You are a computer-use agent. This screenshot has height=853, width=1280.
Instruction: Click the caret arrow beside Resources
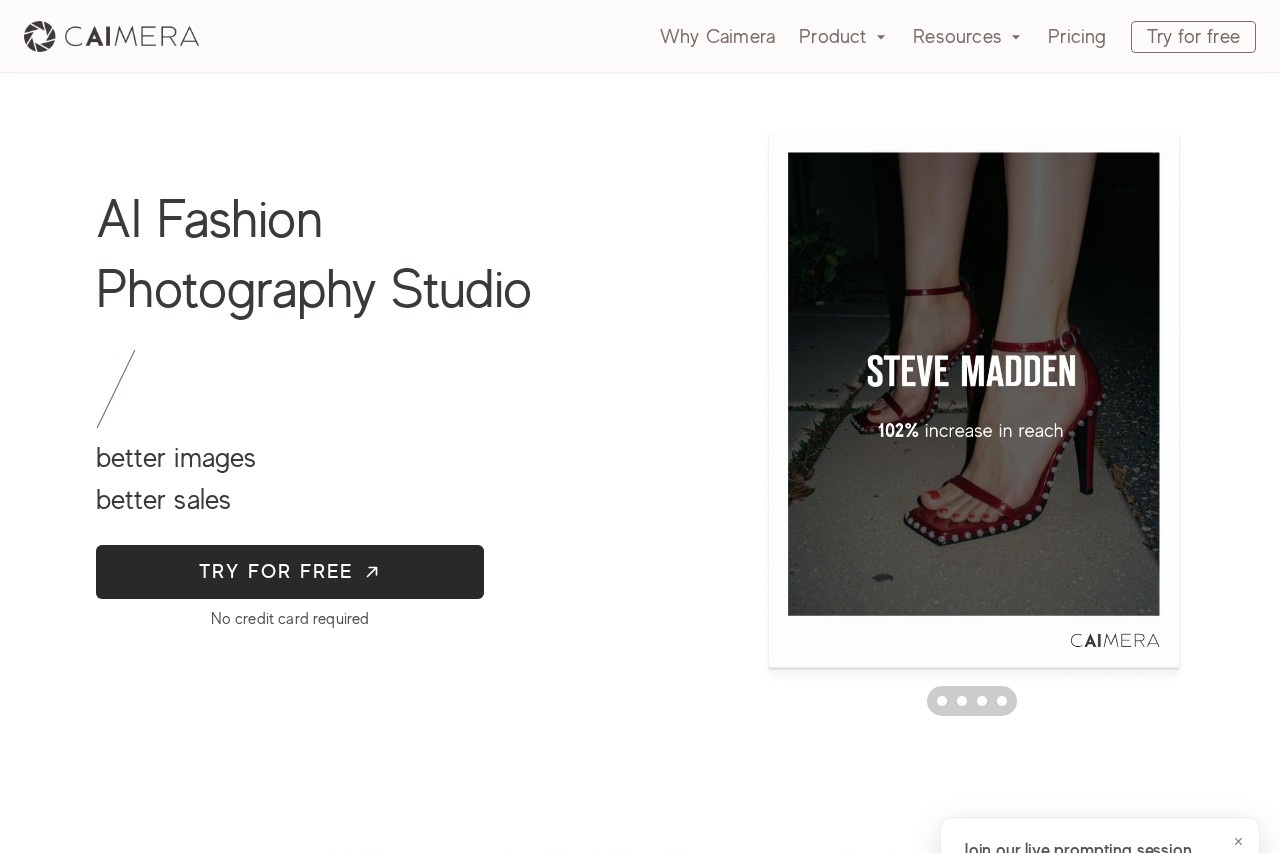(x=1016, y=38)
